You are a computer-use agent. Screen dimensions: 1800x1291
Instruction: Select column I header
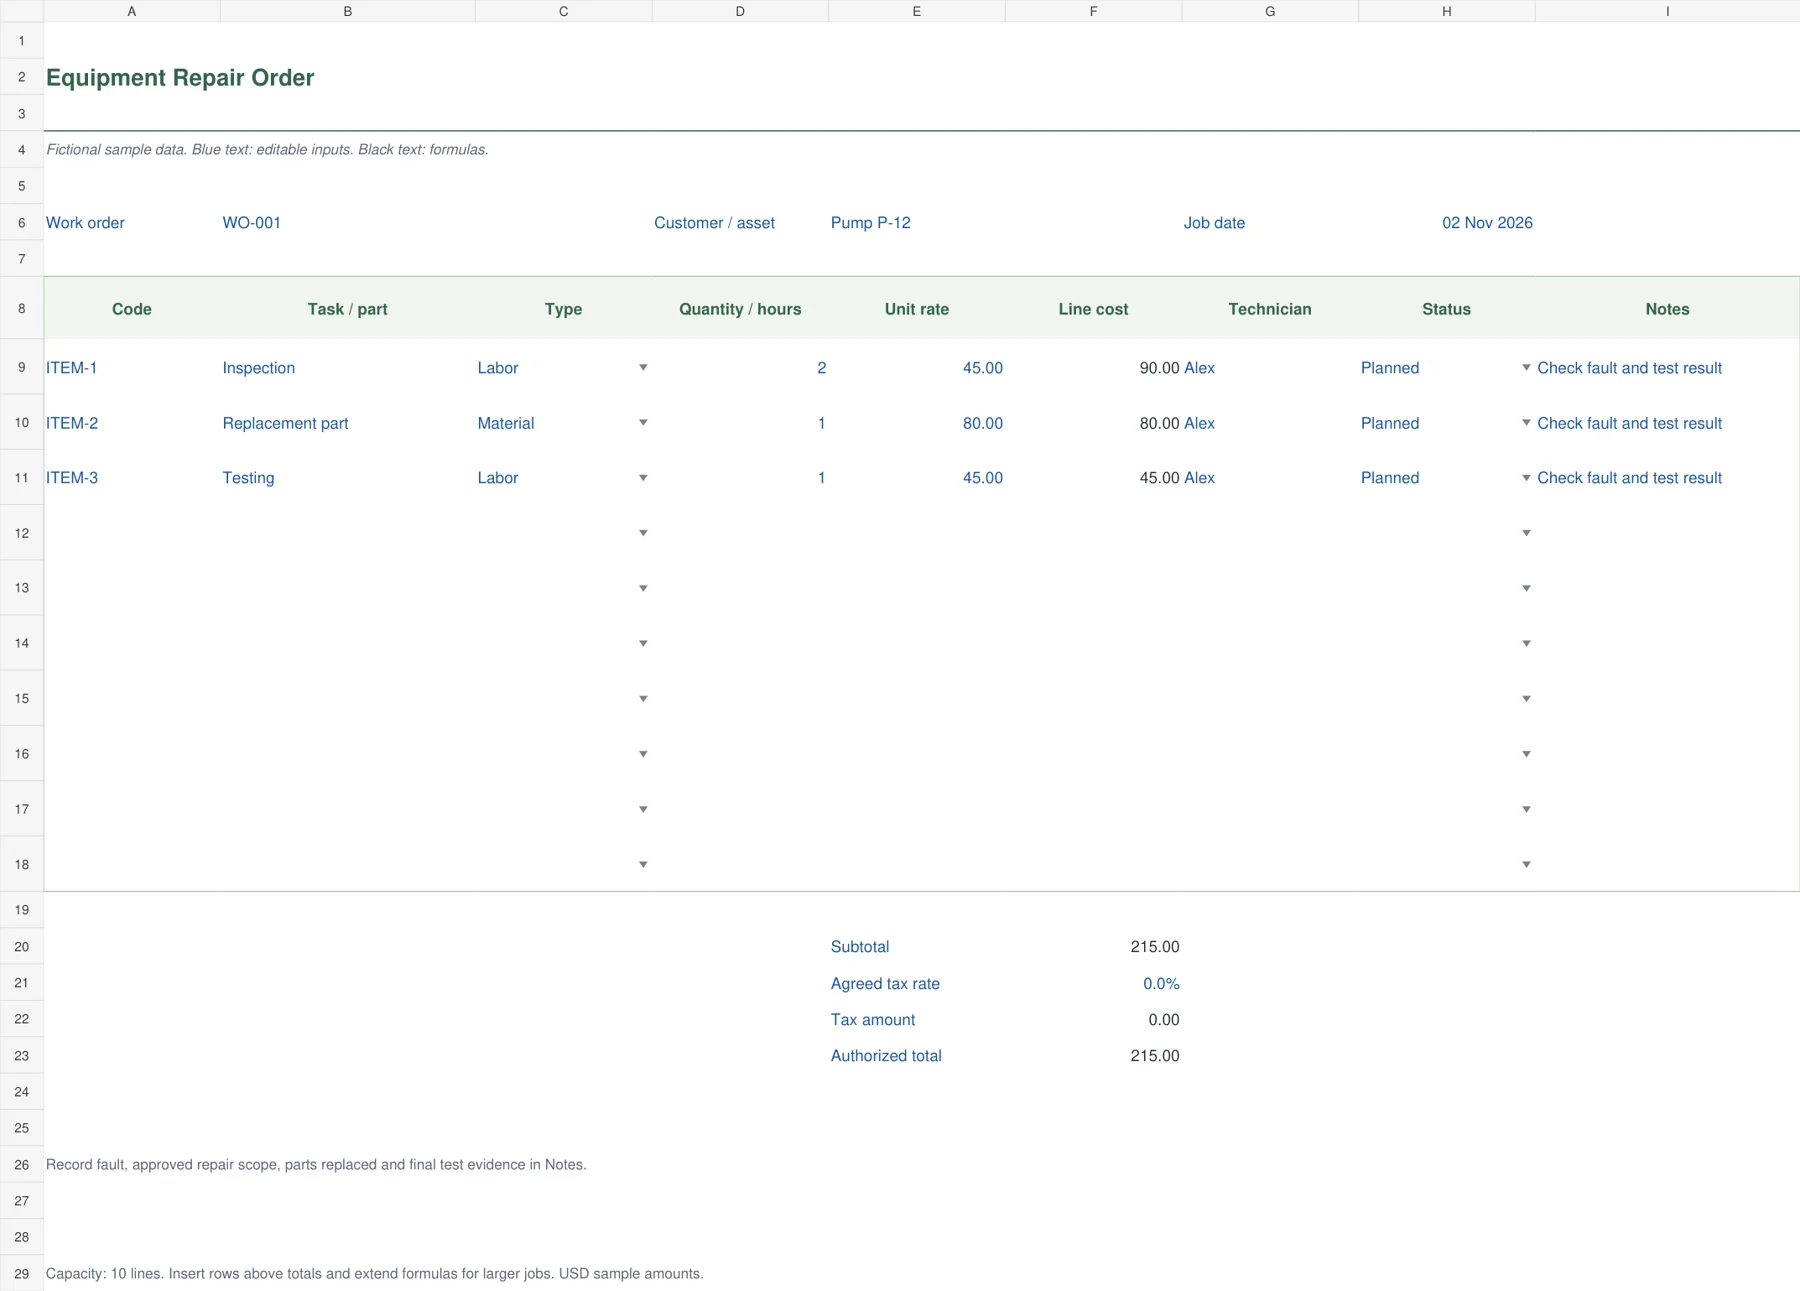click(1667, 11)
